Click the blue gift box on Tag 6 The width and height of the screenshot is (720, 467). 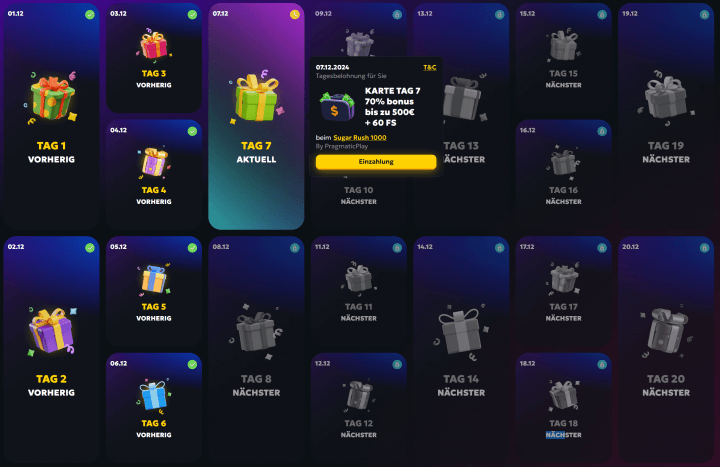[x=154, y=395]
